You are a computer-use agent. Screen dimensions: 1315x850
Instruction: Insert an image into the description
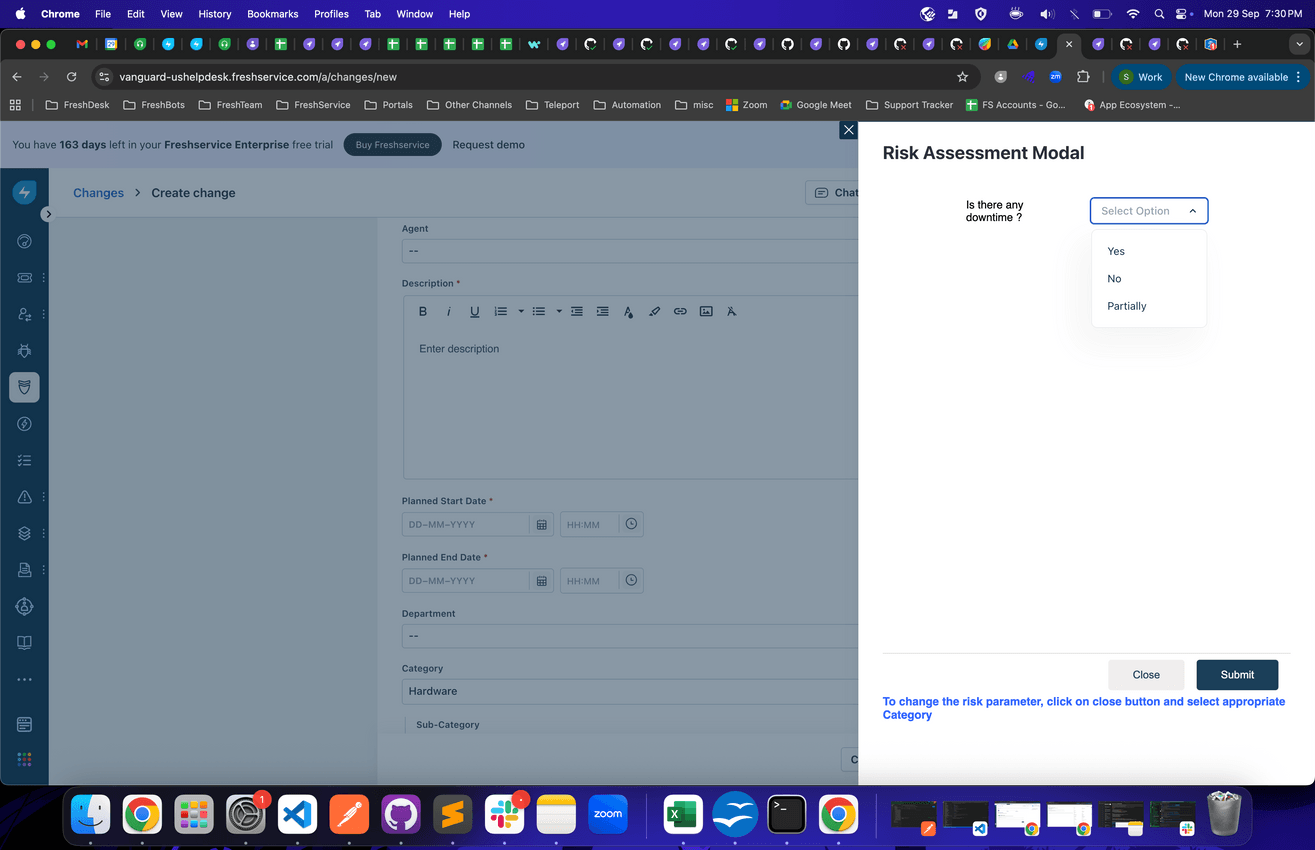click(x=706, y=311)
